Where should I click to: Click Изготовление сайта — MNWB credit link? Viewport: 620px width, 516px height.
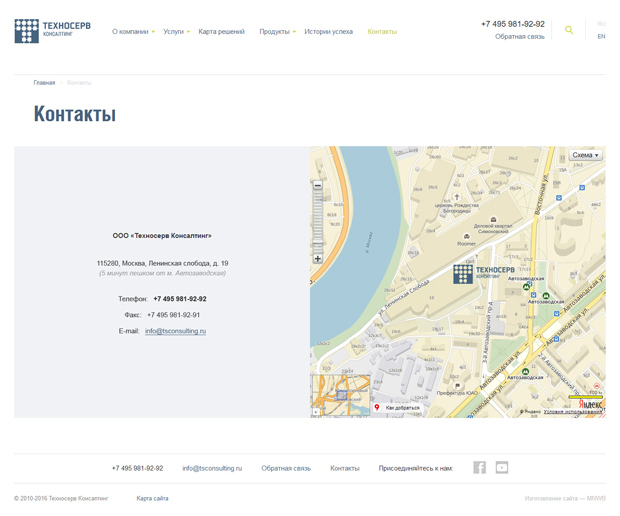tap(565, 498)
